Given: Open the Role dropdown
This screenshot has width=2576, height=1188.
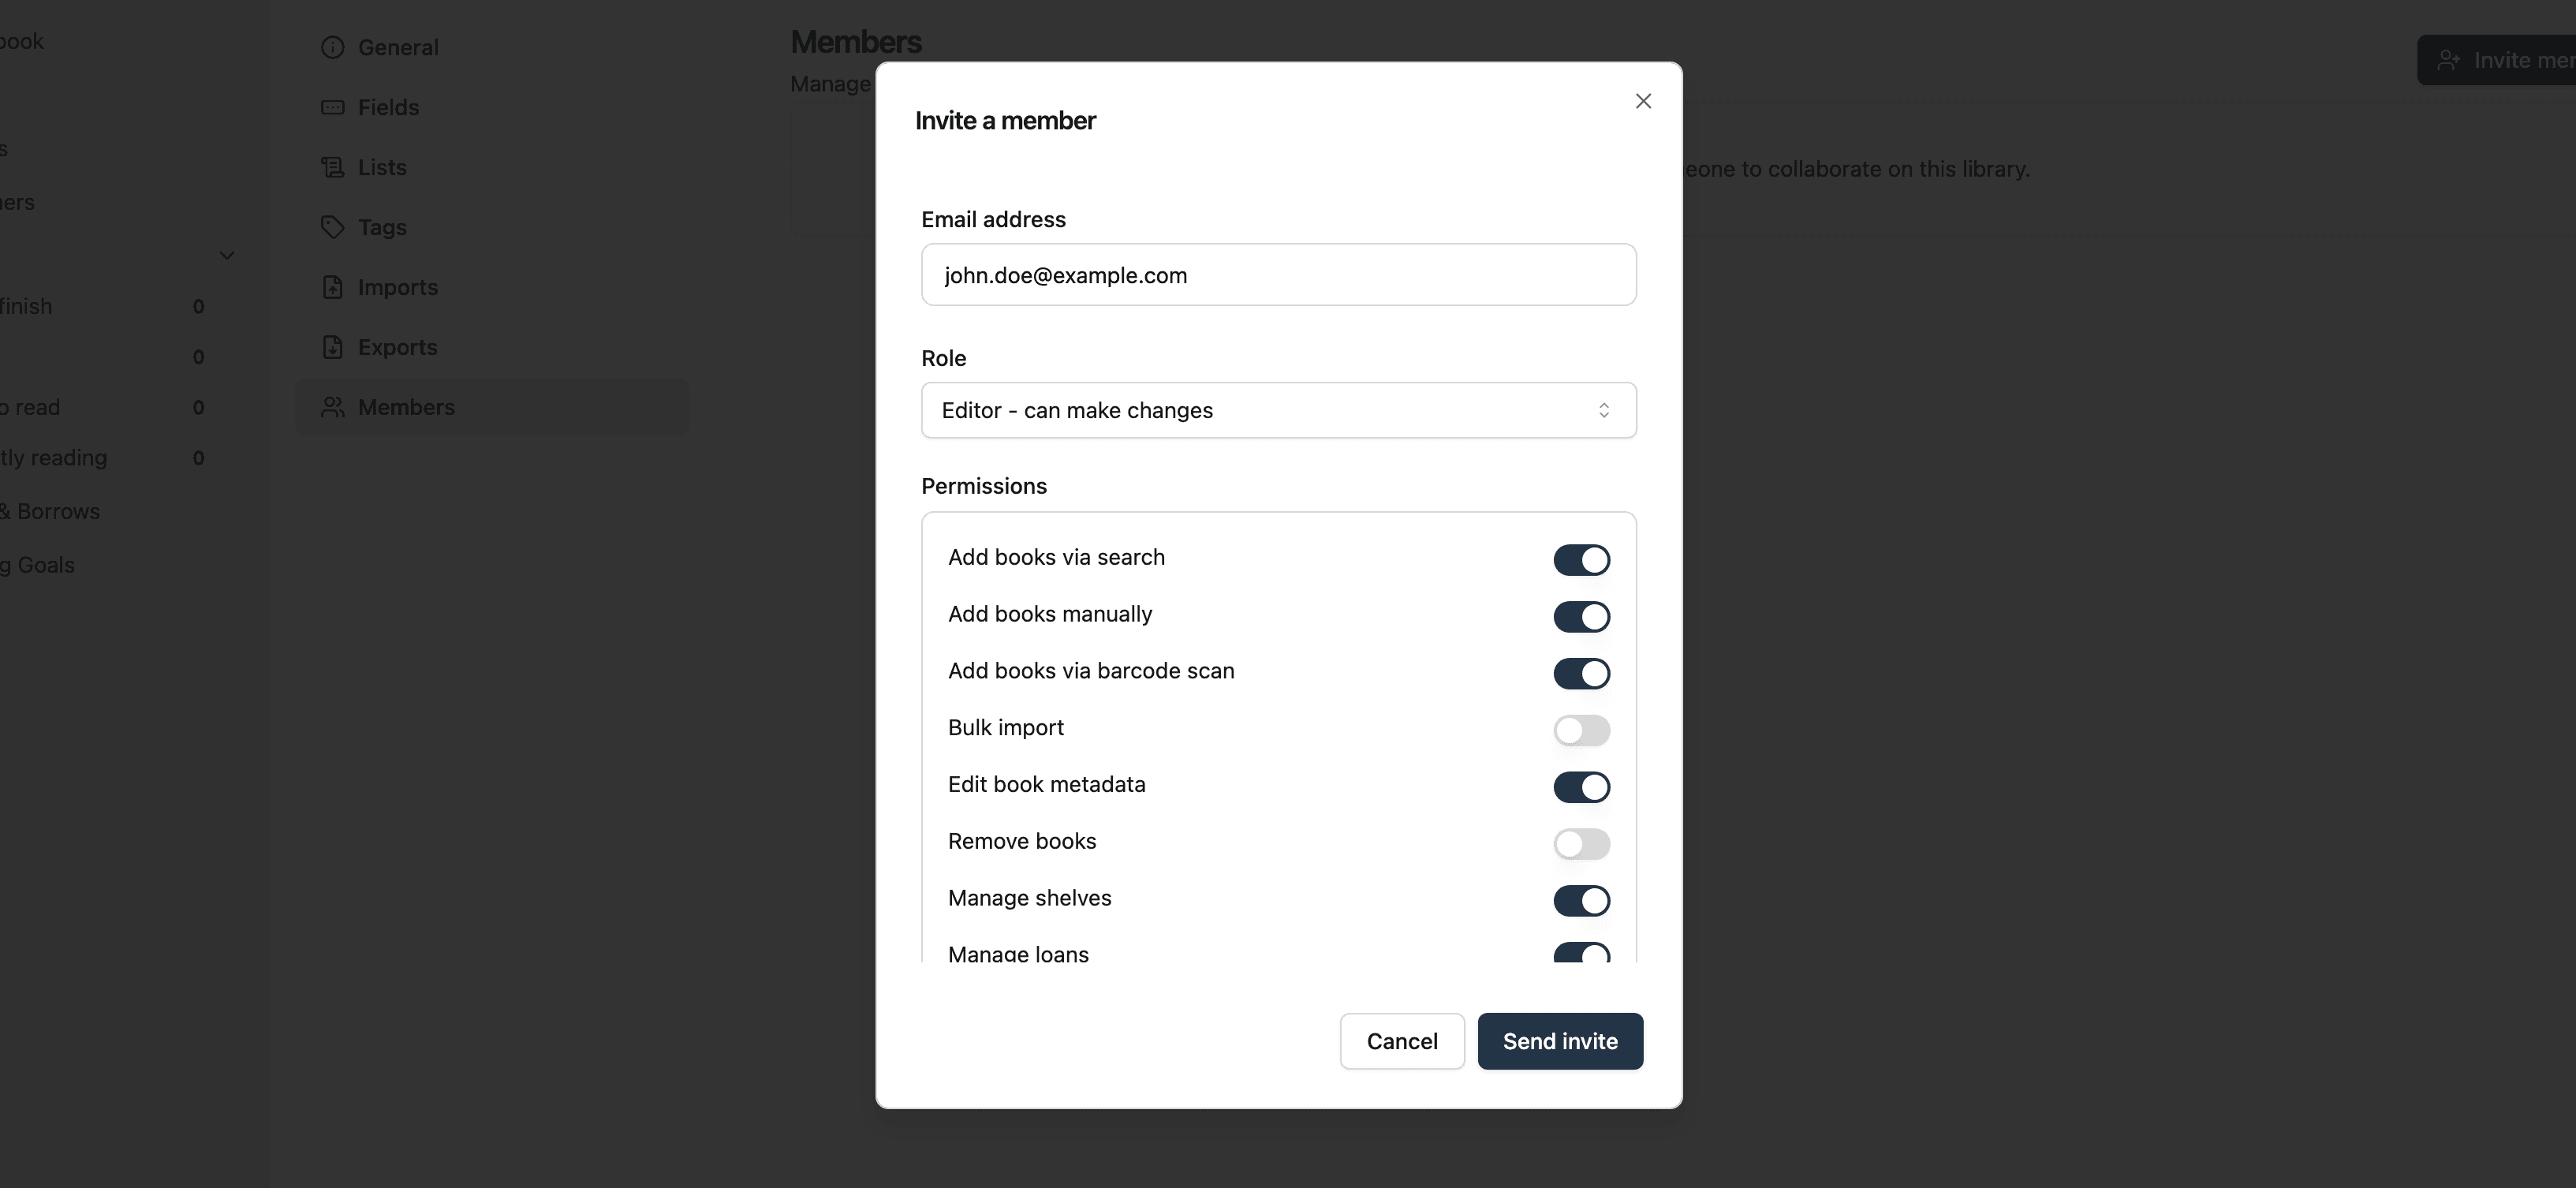Looking at the screenshot, I should point(1278,410).
